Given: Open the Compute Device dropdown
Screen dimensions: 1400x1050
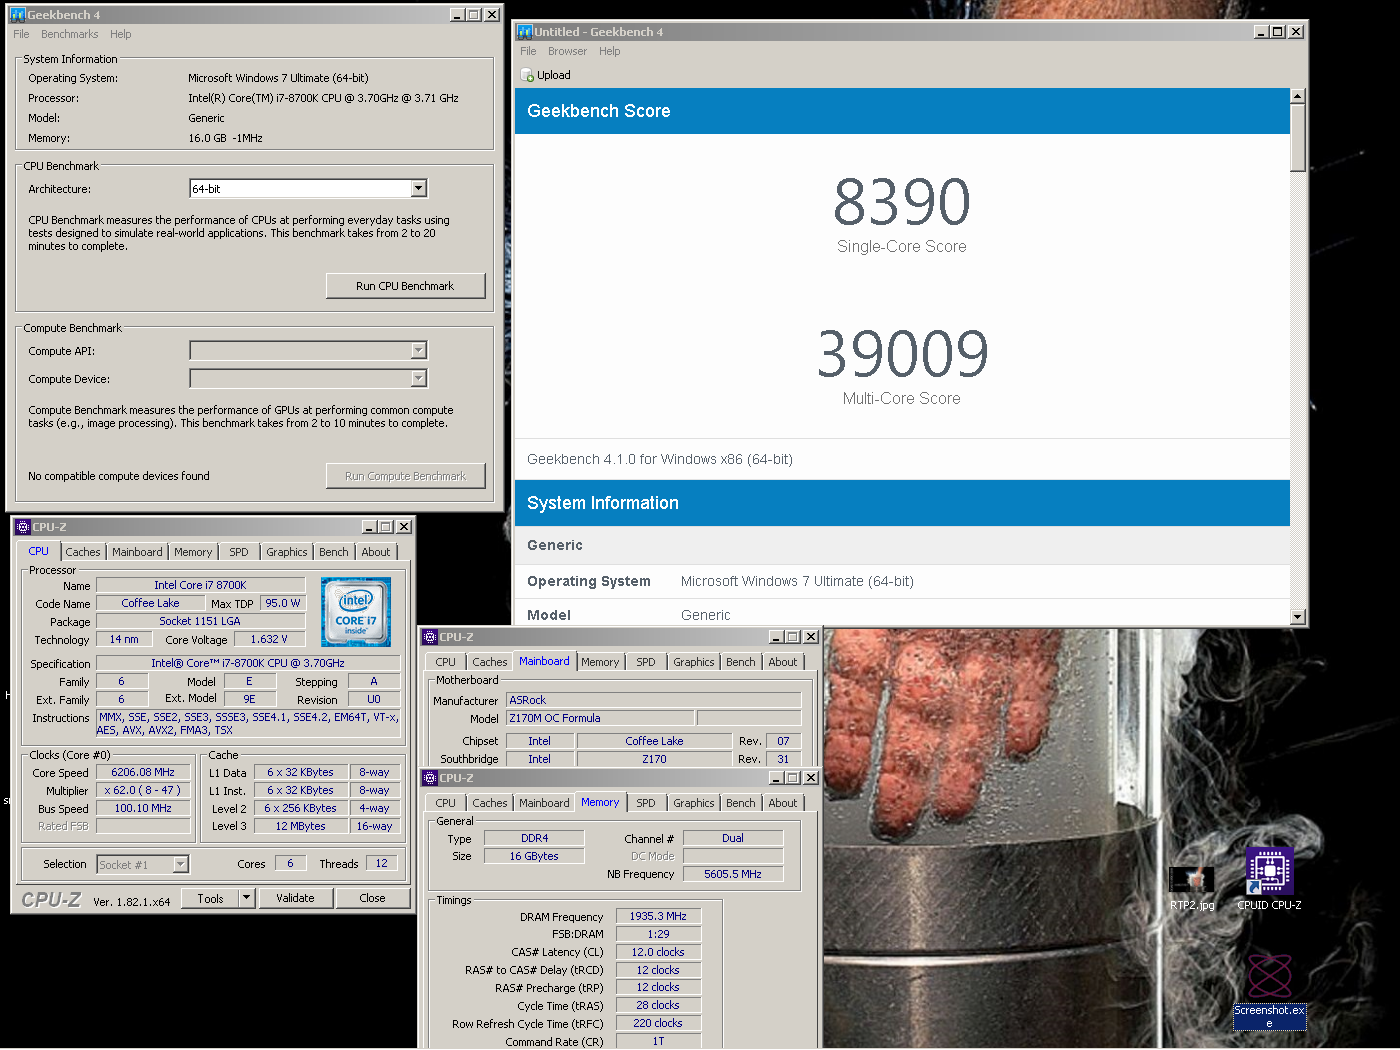Looking at the screenshot, I should [419, 379].
